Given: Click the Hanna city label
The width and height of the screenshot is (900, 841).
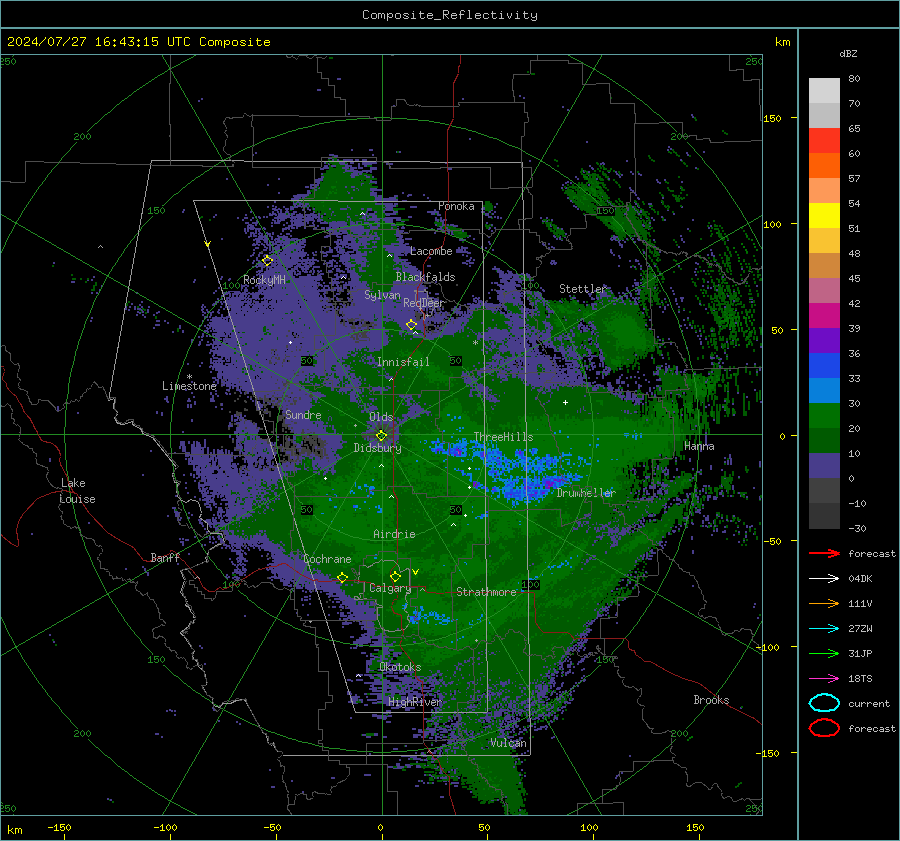Looking at the screenshot, I should tap(699, 446).
